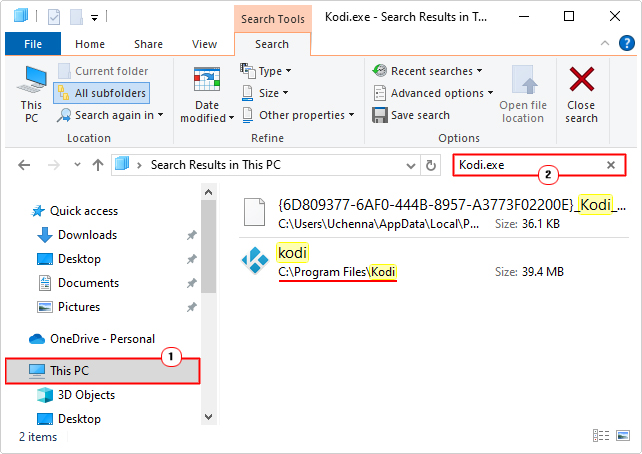Click the pin icon beside Pictures
The width and height of the screenshot is (642, 454).
tap(192, 307)
